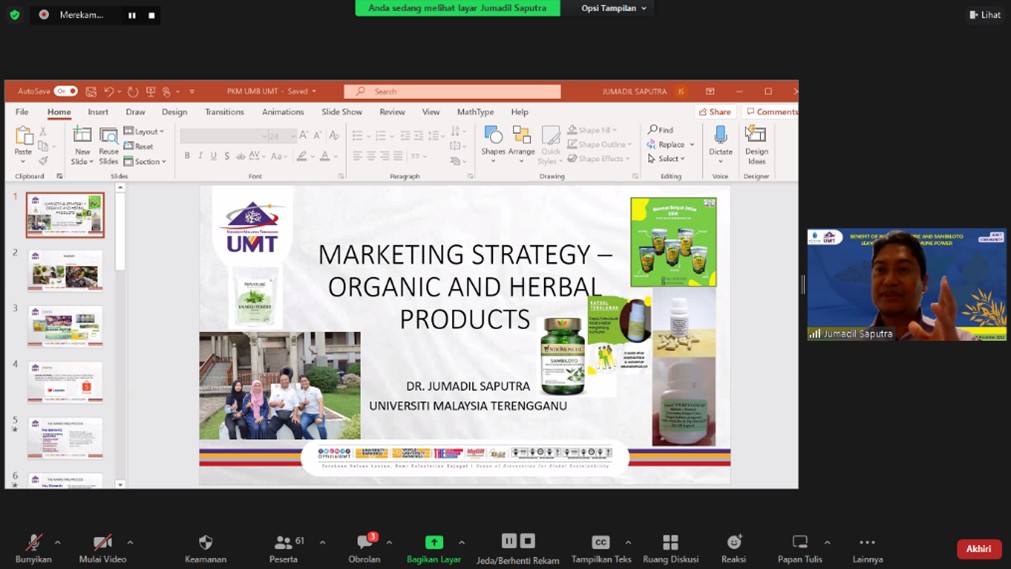
Task: Switch to the Design ribbon tab
Action: (174, 112)
